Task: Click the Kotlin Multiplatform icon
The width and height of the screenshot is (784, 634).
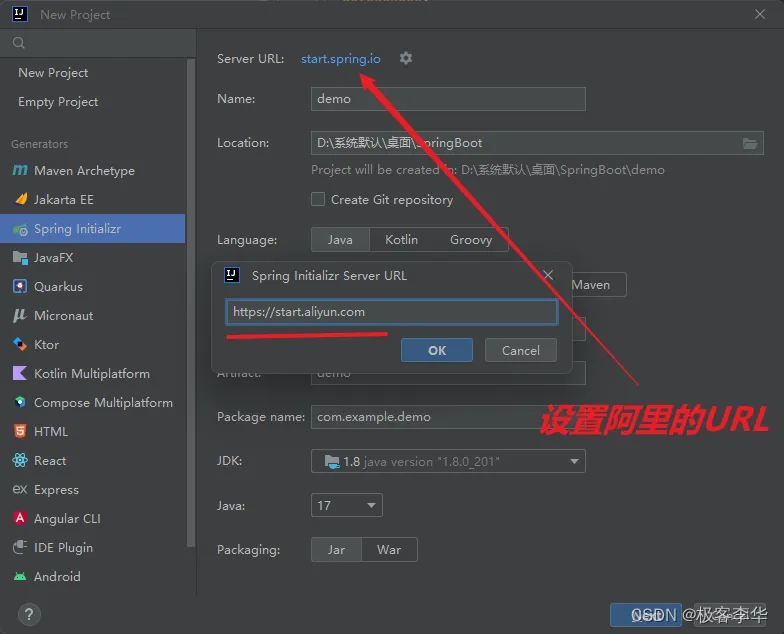Action: [20, 373]
